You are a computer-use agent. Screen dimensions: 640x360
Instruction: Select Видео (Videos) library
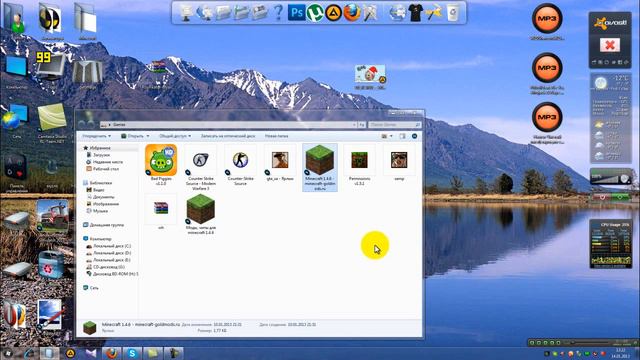click(95, 190)
